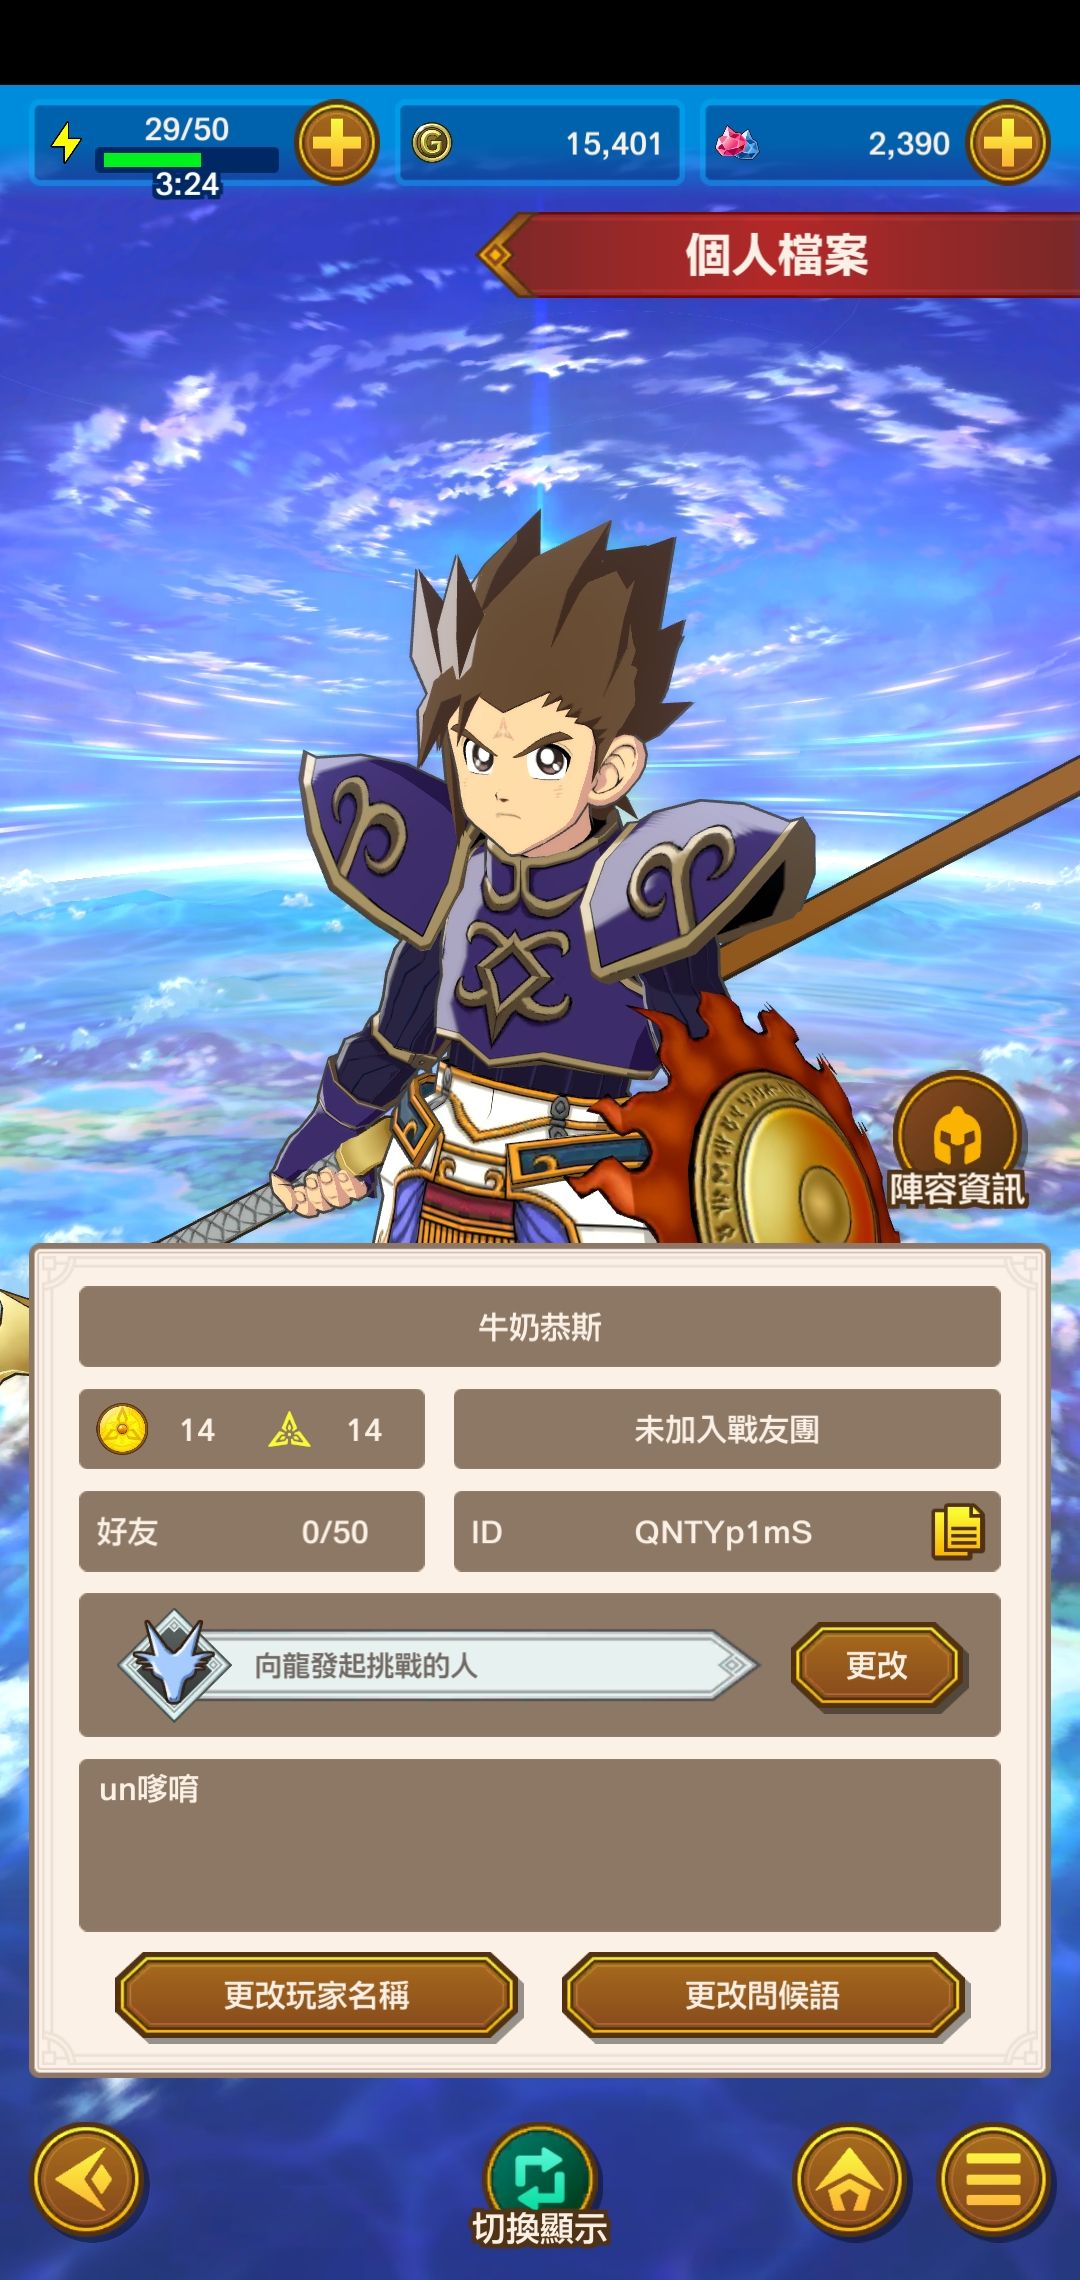
Task: Go back with the arrow button
Action: coord(88,2181)
